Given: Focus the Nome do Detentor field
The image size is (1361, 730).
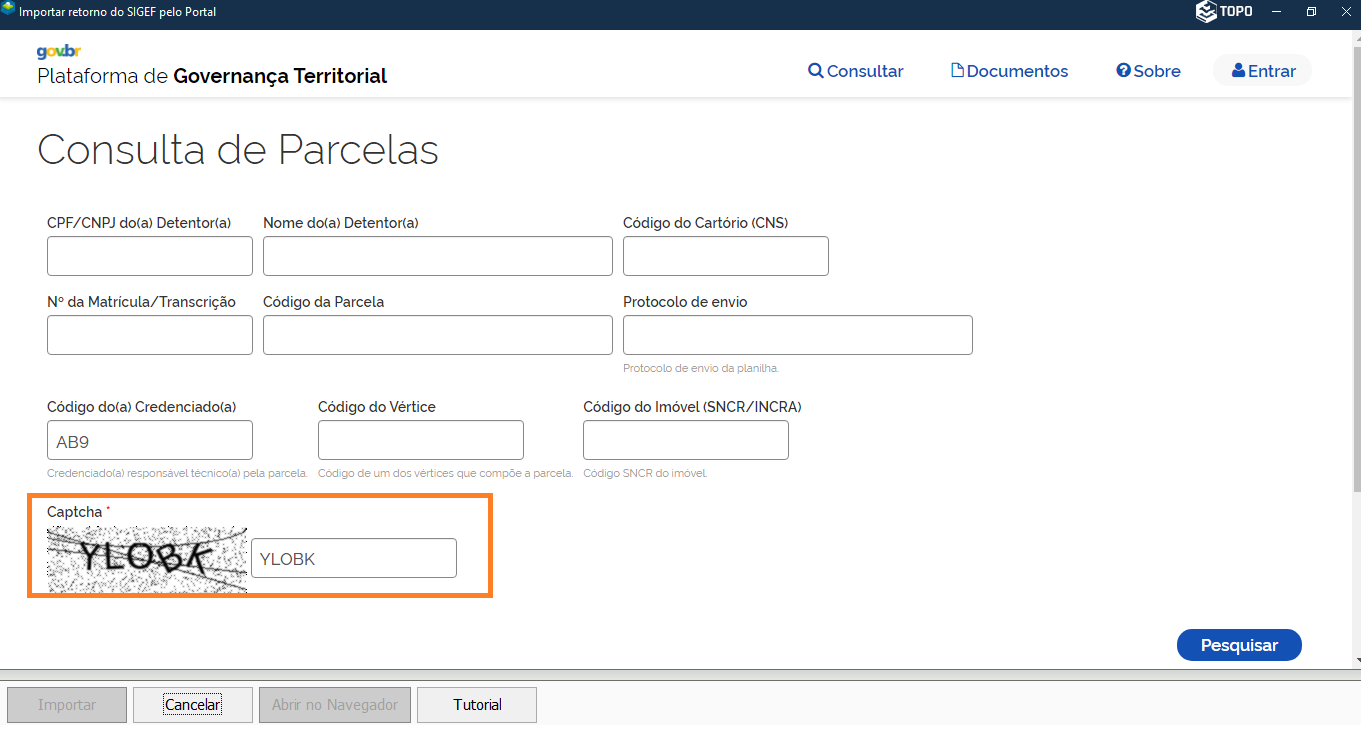Looking at the screenshot, I should pos(437,256).
